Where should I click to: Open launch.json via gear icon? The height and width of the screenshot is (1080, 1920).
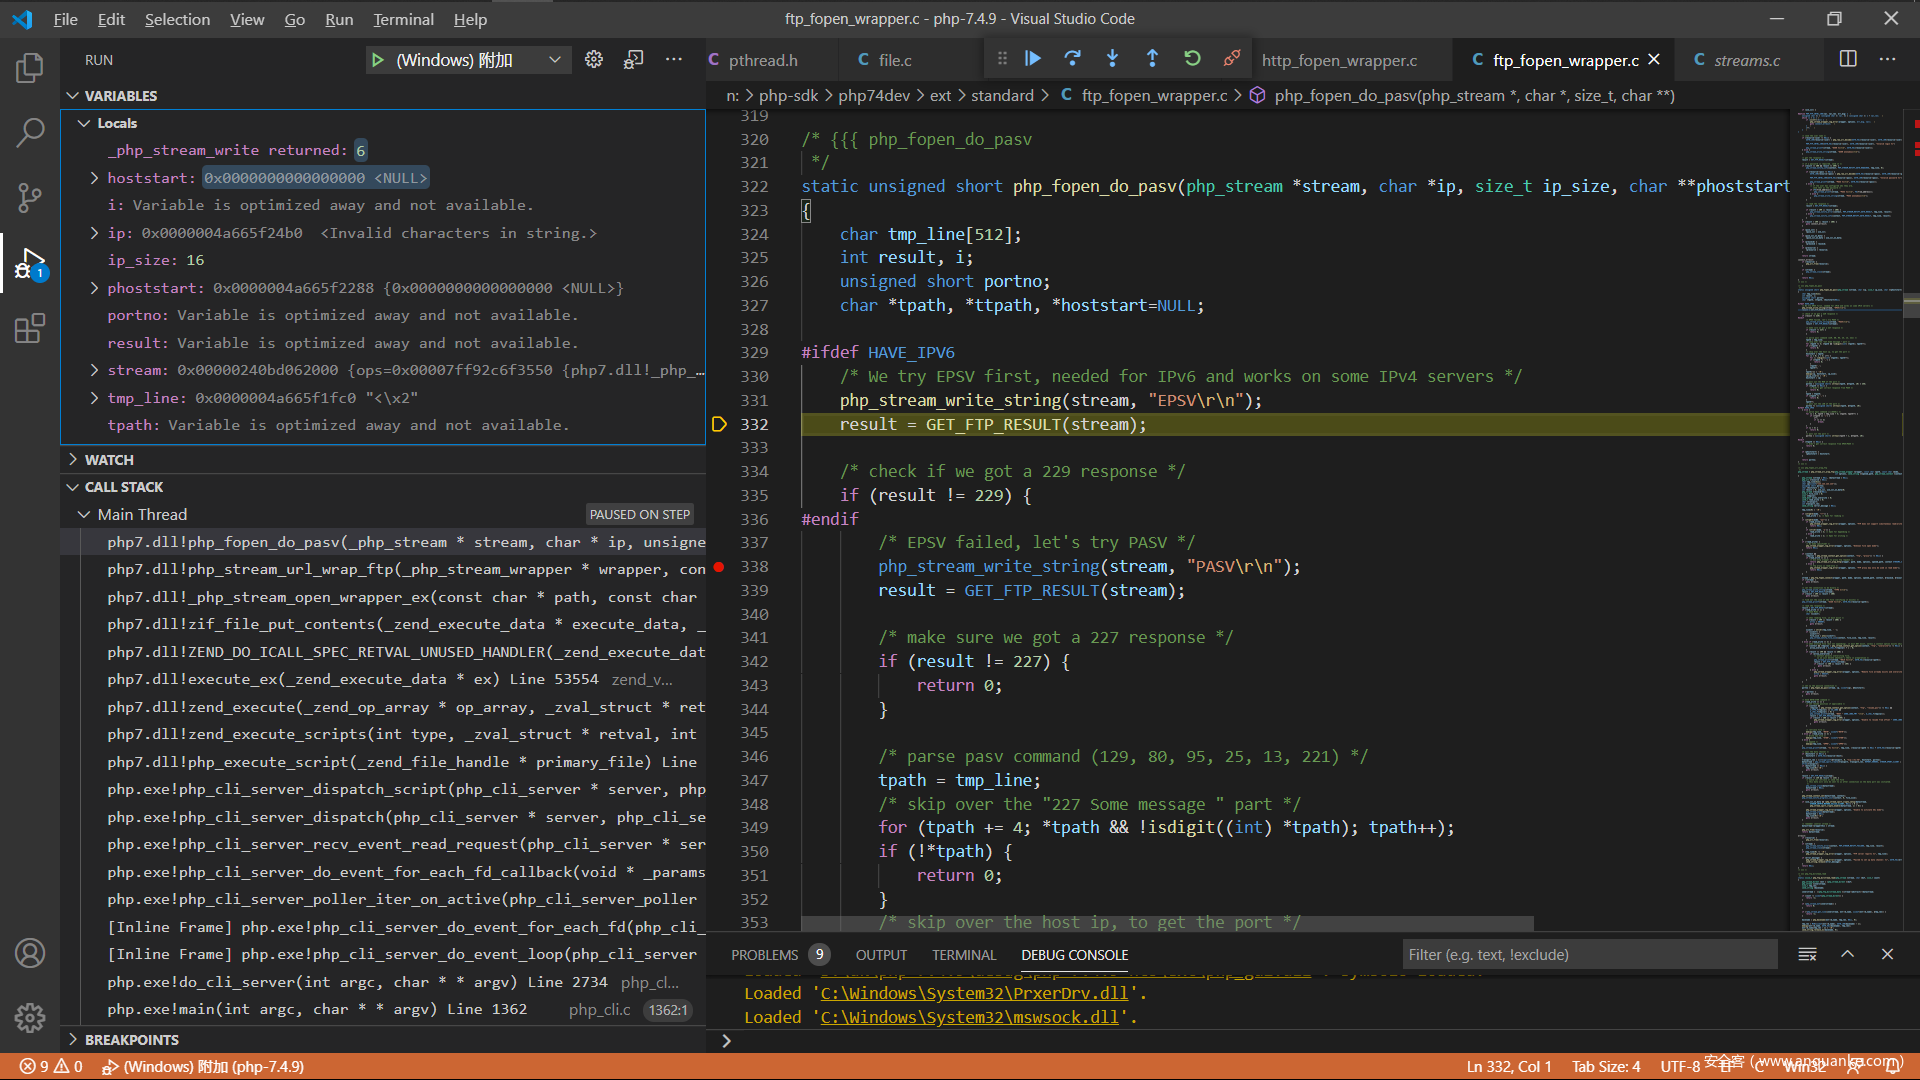594,60
